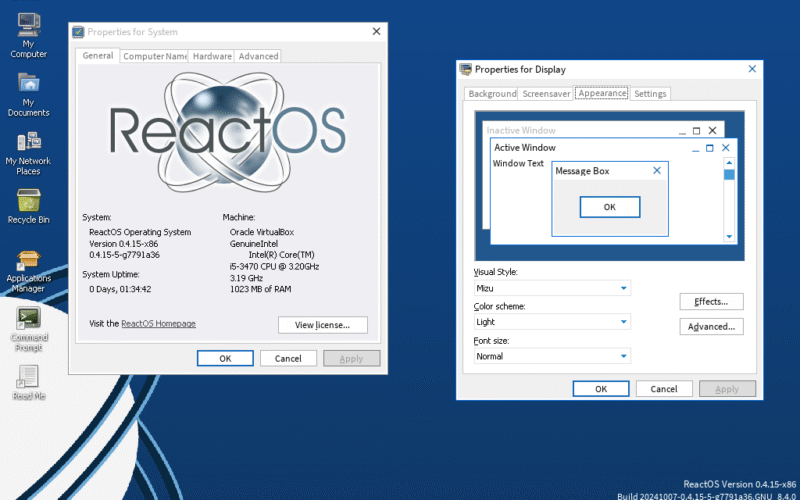Switch to the Hardware tab
The width and height of the screenshot is (800, 500).
point(212,57)
